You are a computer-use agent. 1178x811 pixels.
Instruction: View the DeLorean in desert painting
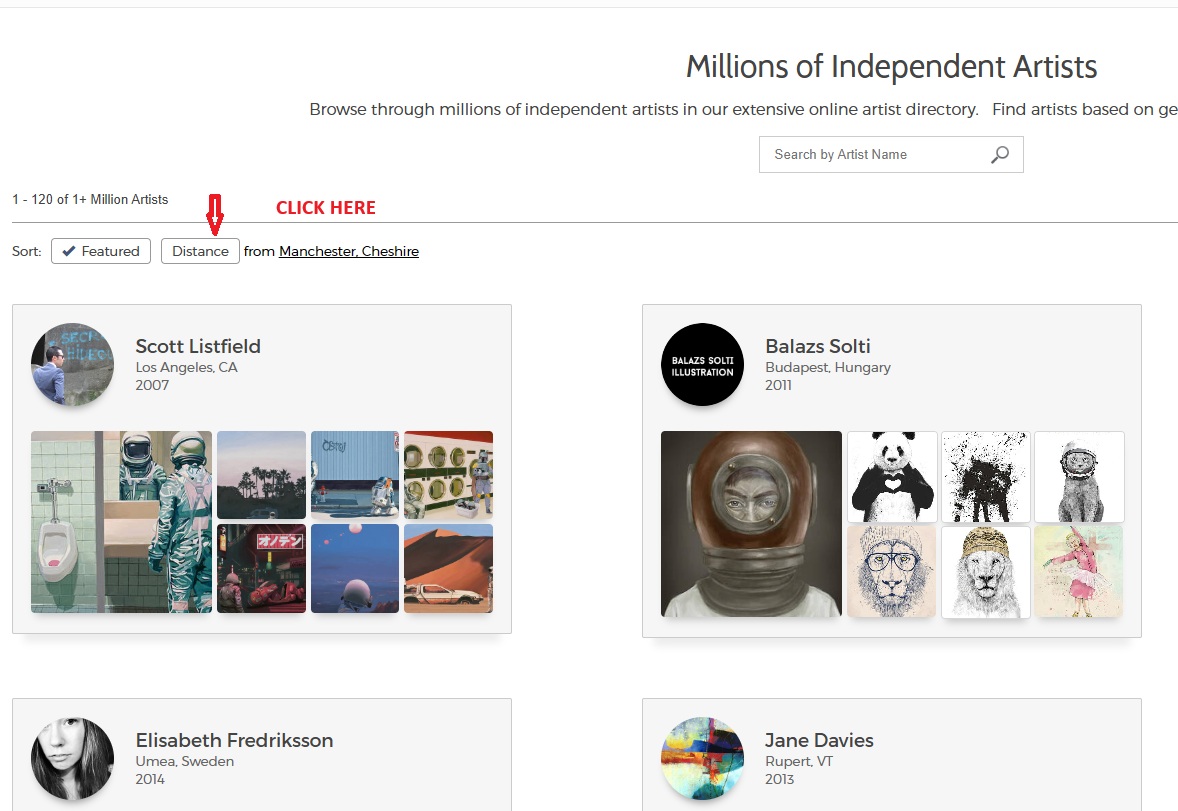pos(449,568)
